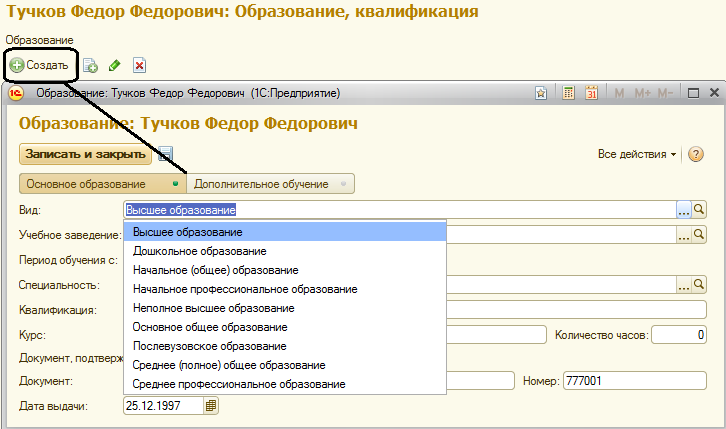
Task: Click the M memory button in the title bar
Action: coord(619,93)
